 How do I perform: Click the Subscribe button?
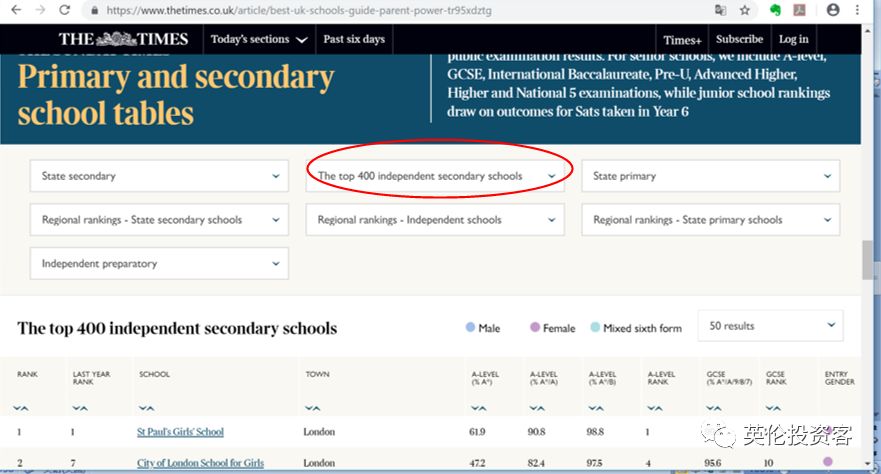pos(739,39)
